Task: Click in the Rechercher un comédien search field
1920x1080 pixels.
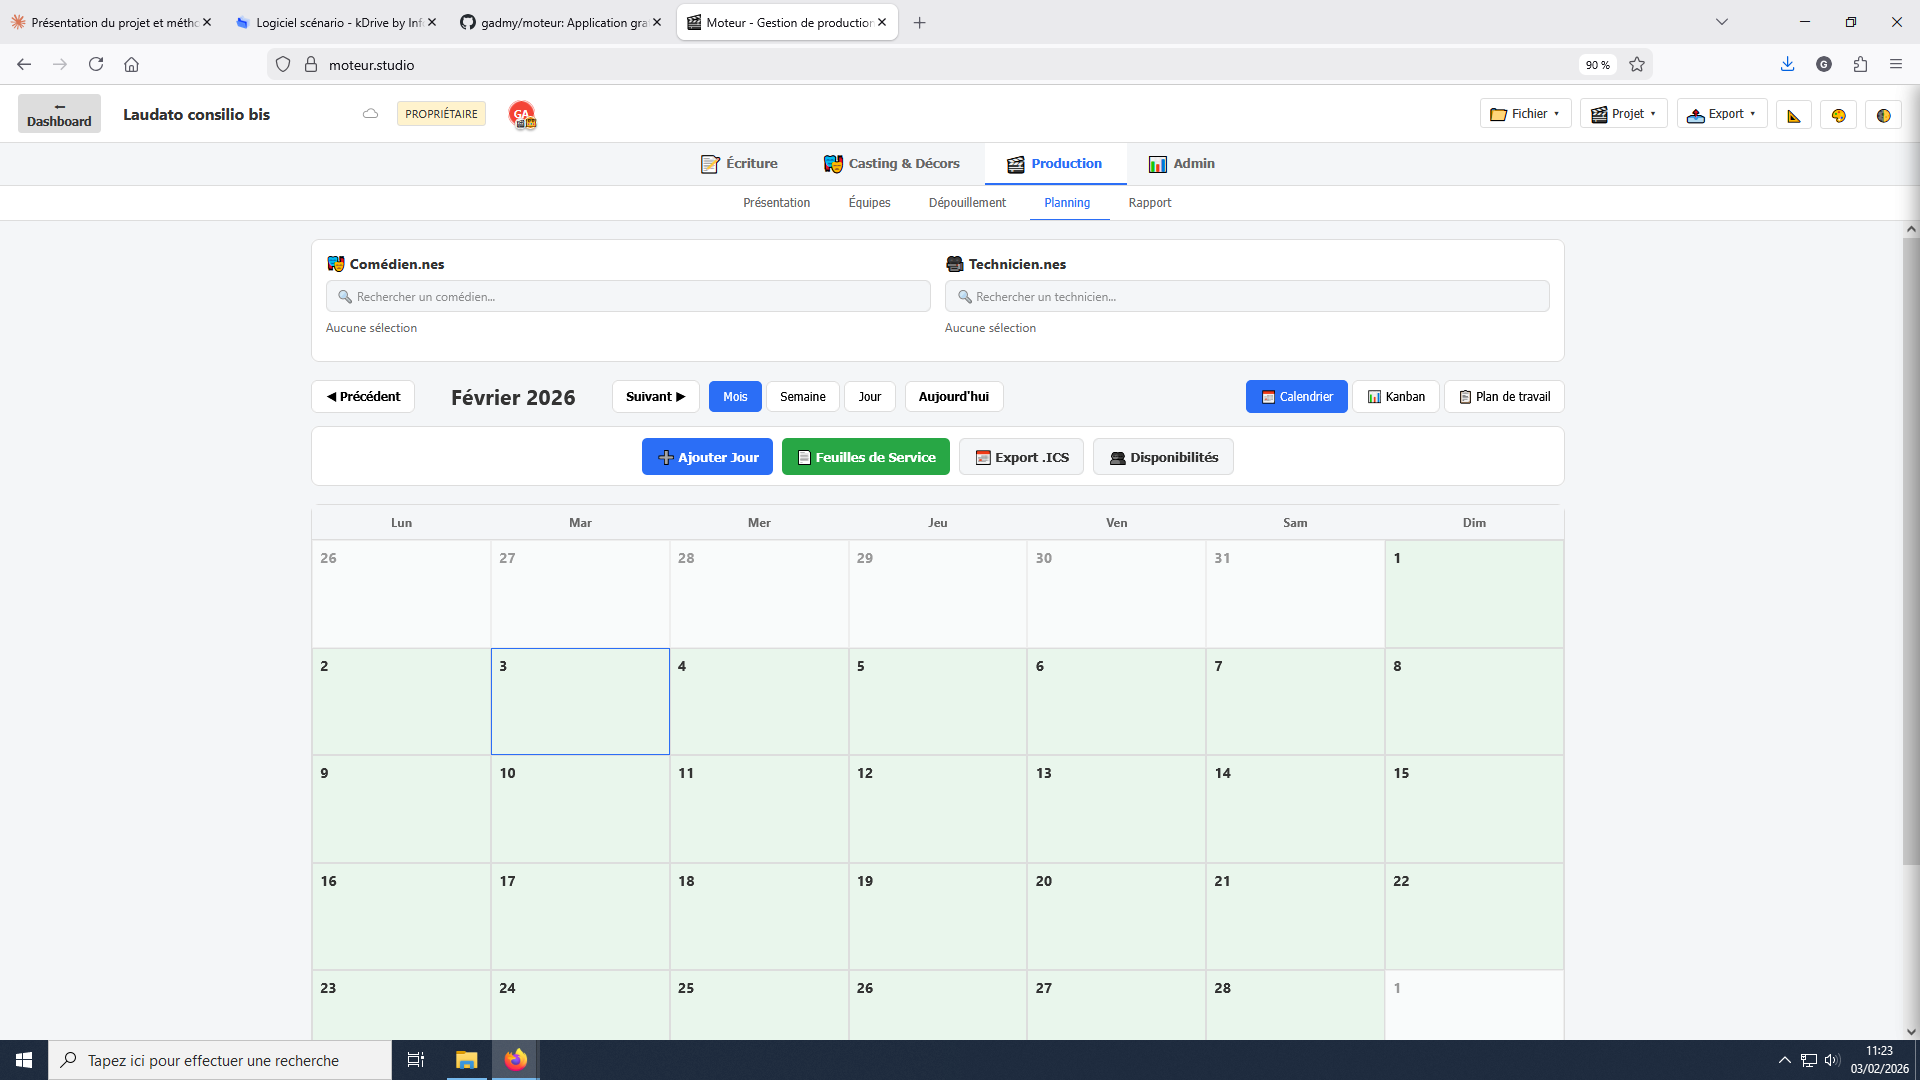Action: click(628, 296)
